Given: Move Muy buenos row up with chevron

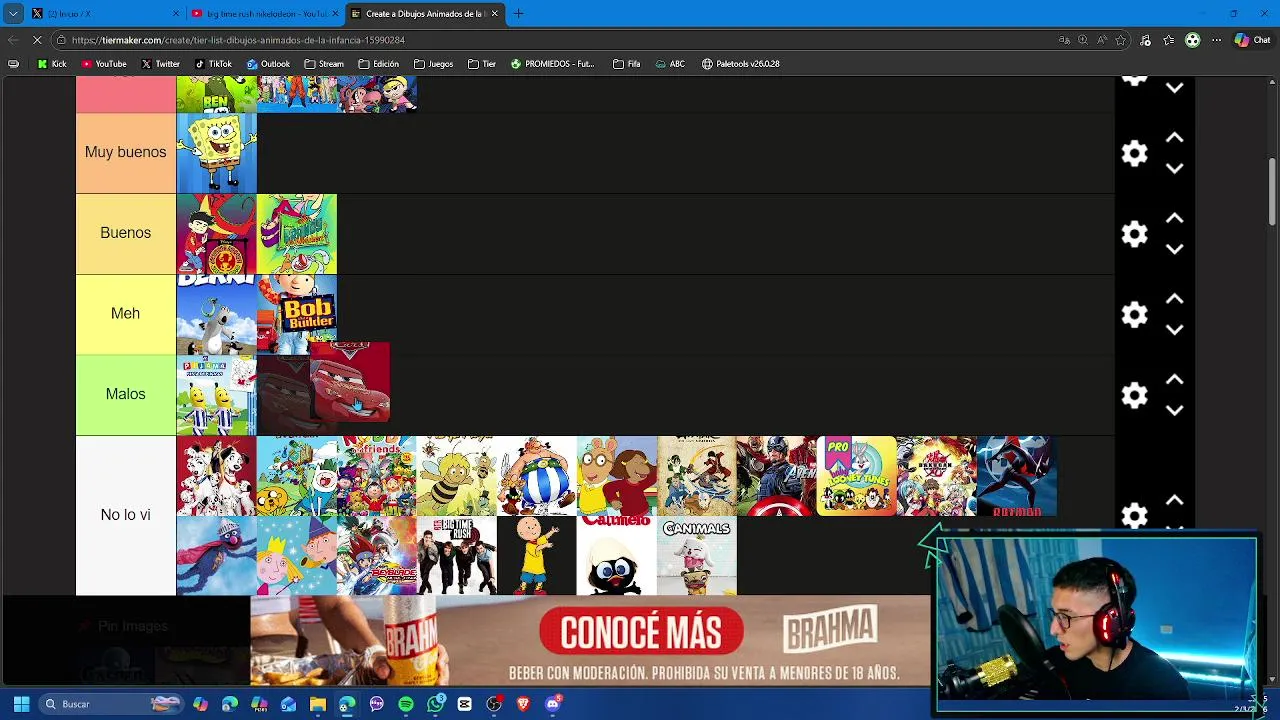Looking at the screenshot, I should [1175, 138].
